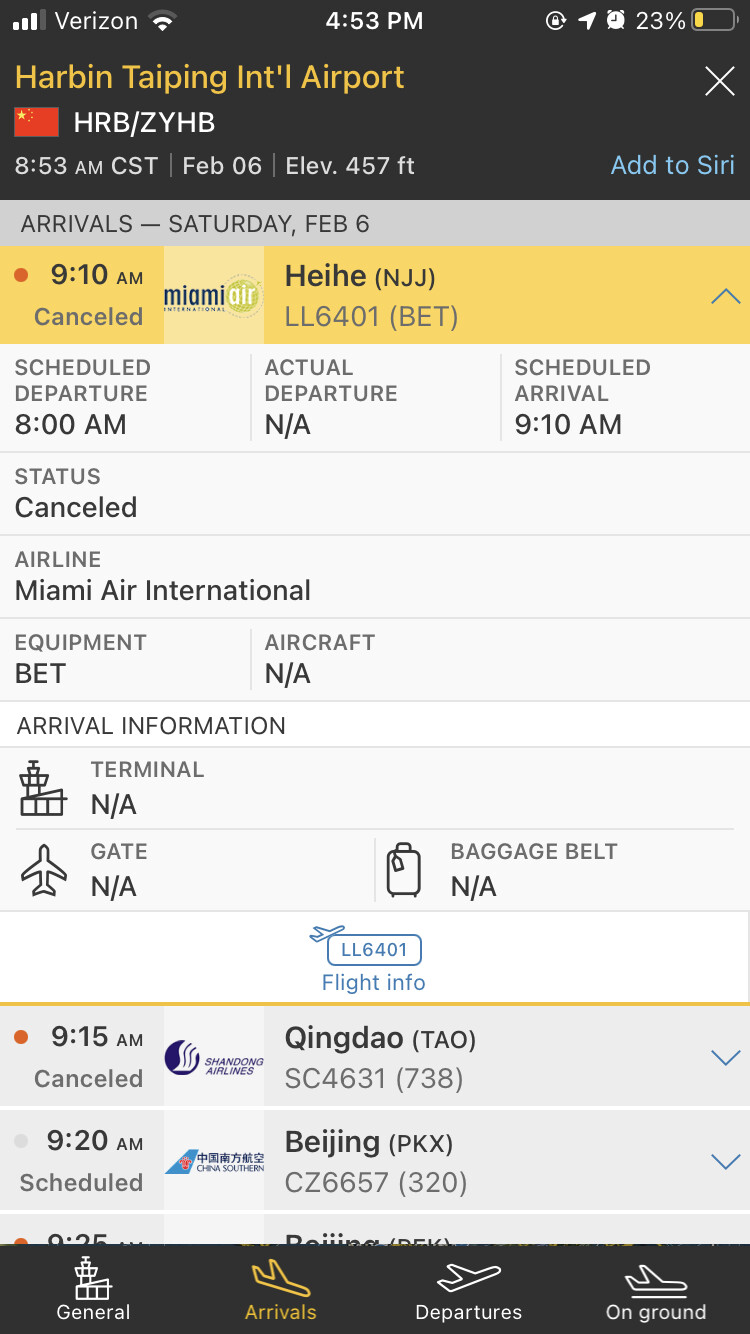The height and width of the screenshot is (1334, 750).
Task: Show the On ground tab
Action: coord(656,1291)
